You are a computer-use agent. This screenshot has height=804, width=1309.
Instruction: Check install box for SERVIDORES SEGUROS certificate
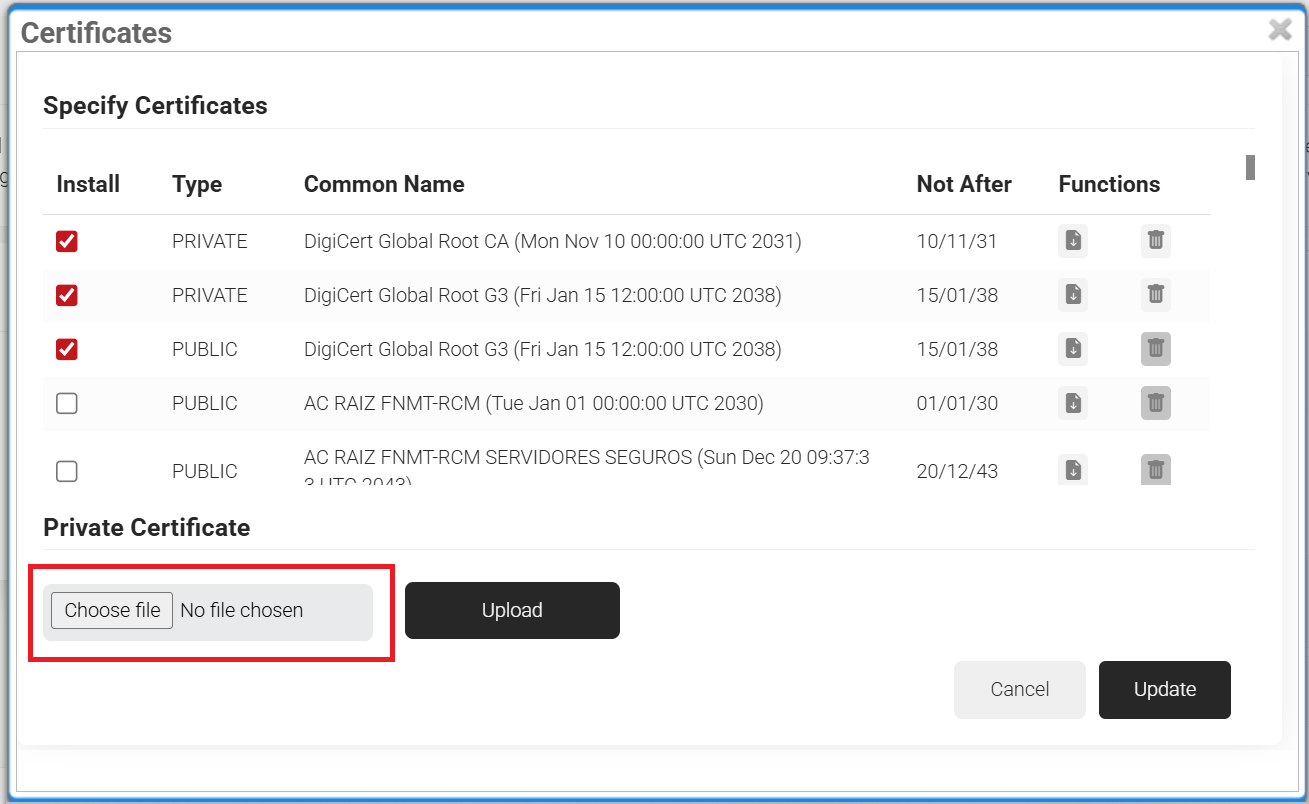pyautogui.click(x=67, y=471)
